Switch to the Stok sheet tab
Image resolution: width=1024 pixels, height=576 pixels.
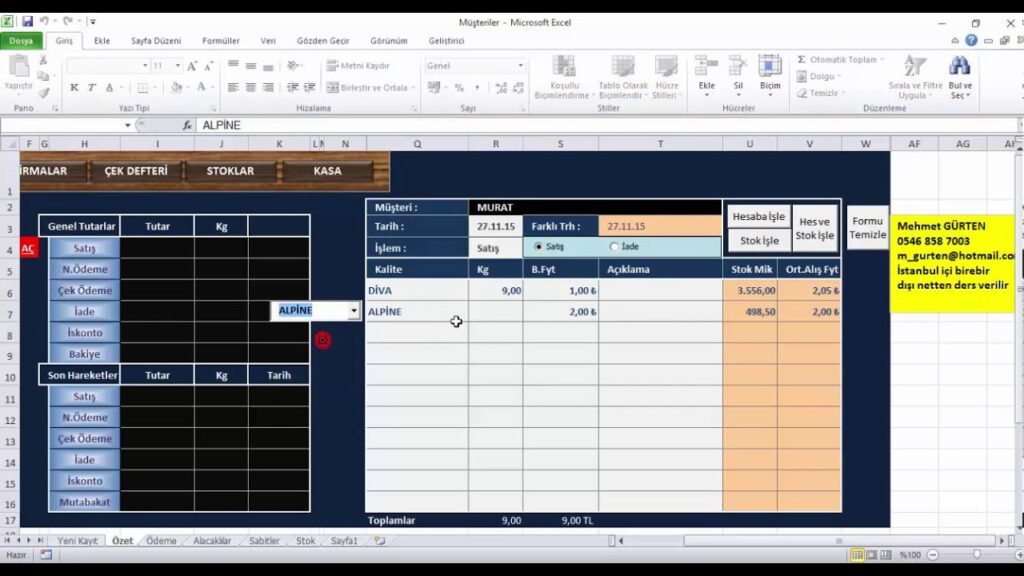pos(305,541)
